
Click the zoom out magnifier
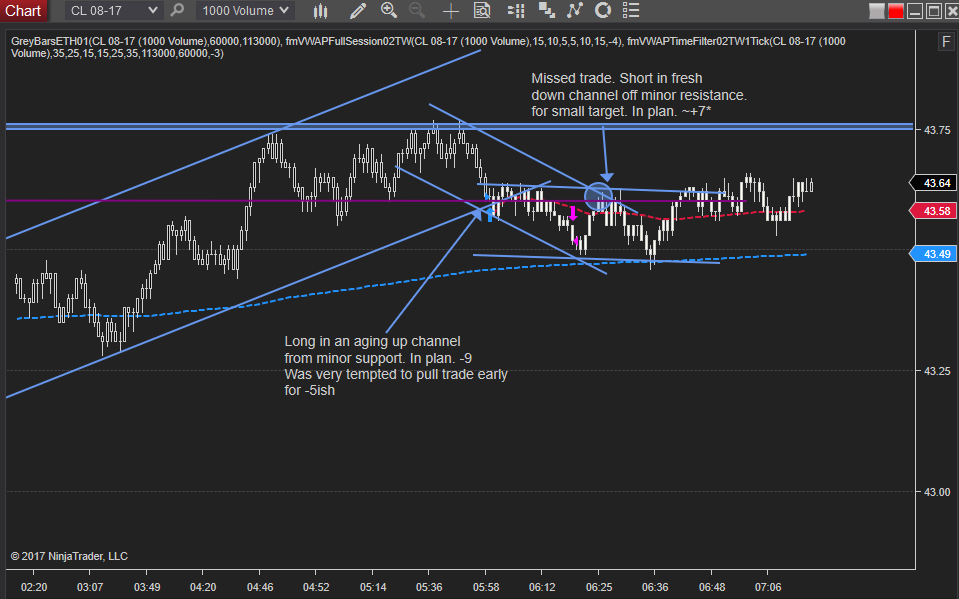pos(417,10)
